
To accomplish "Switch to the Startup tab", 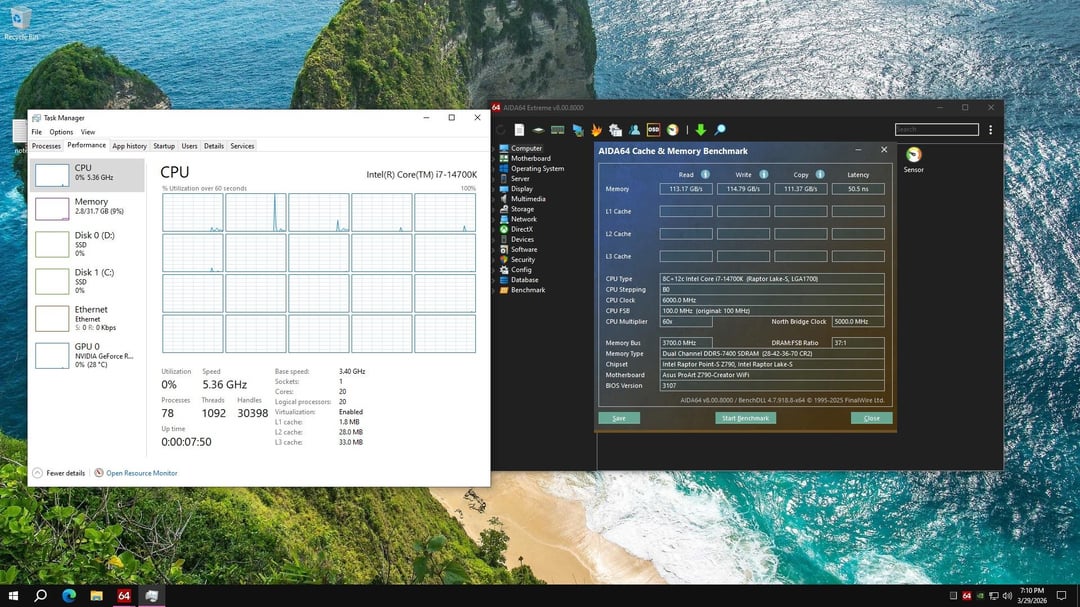I will tap(163, 146).
